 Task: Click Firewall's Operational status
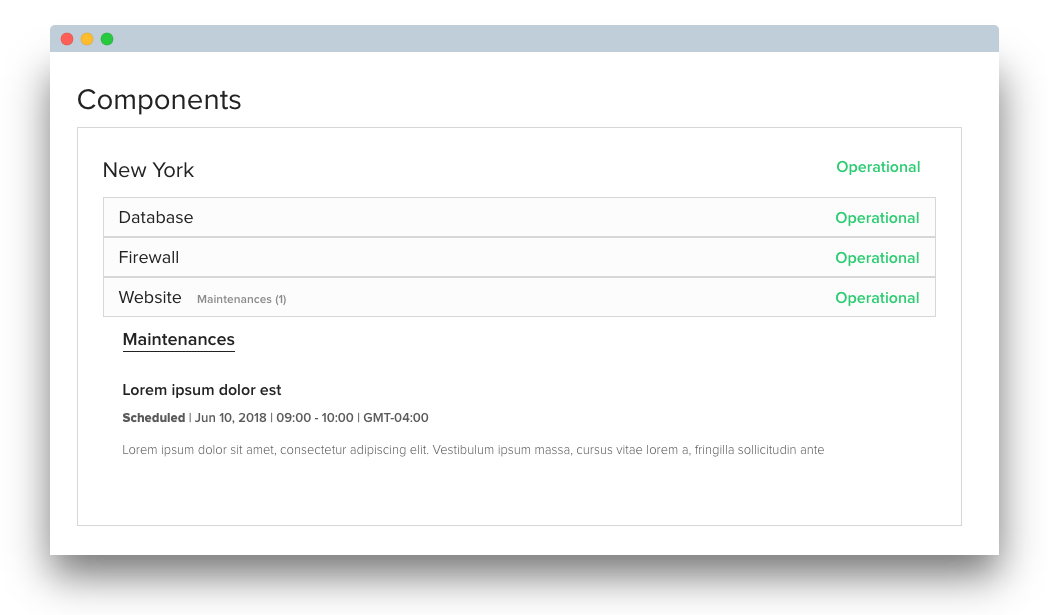pyautogui.click(x=877, y=258)
